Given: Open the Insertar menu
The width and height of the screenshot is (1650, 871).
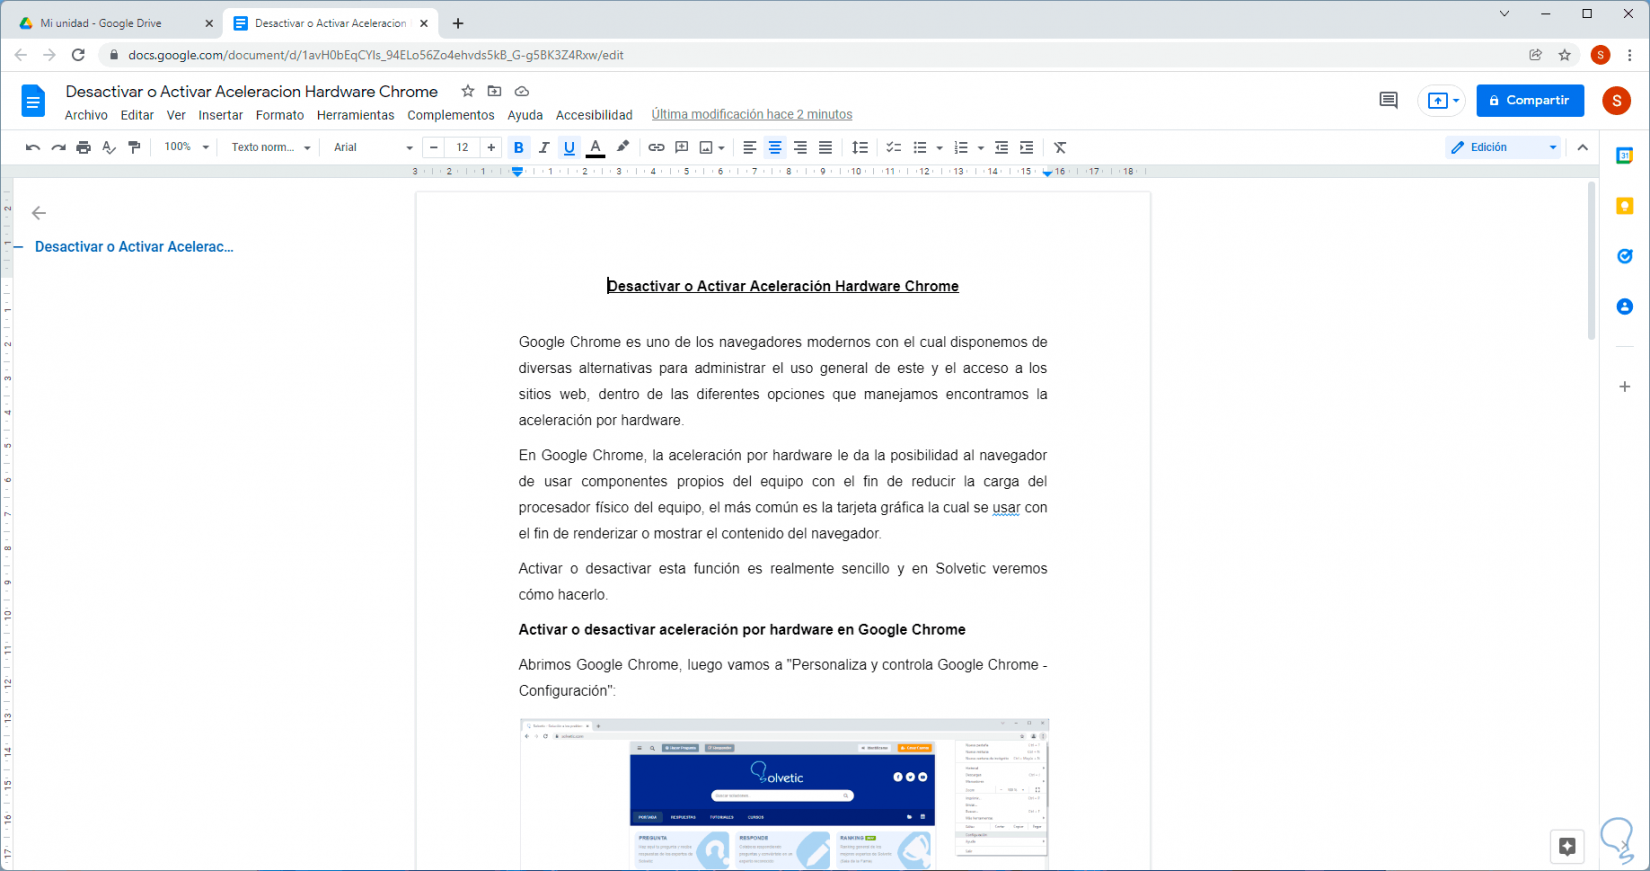Looking at the screenshot, I should tap(221, 115).
